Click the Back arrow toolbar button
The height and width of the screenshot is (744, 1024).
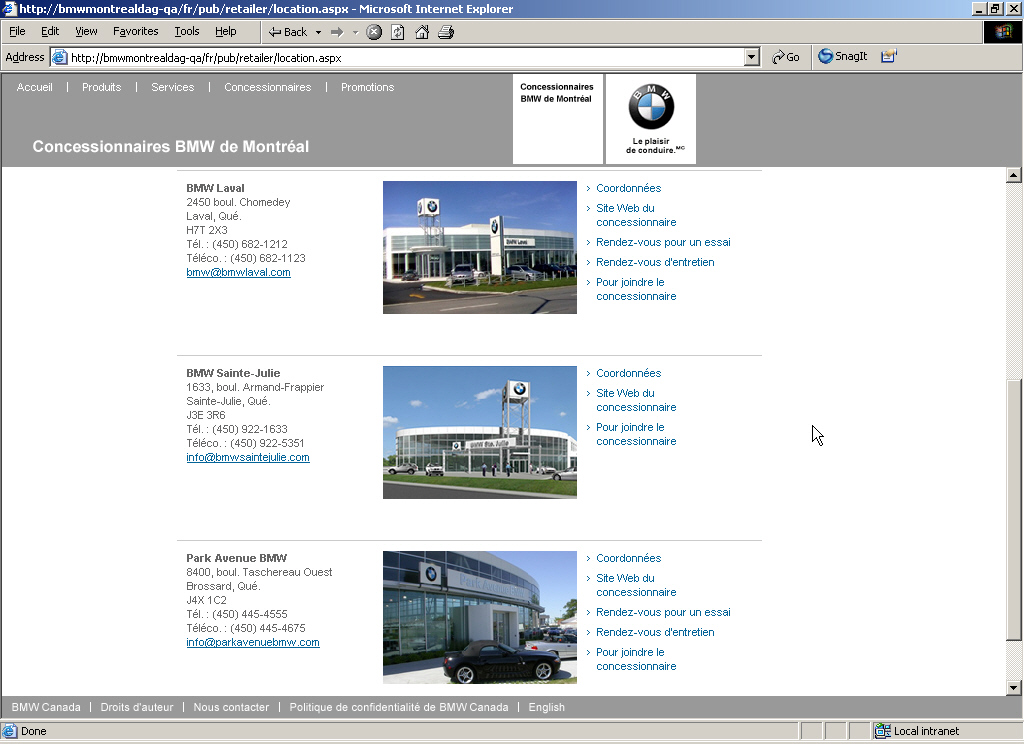click(287, 32)
